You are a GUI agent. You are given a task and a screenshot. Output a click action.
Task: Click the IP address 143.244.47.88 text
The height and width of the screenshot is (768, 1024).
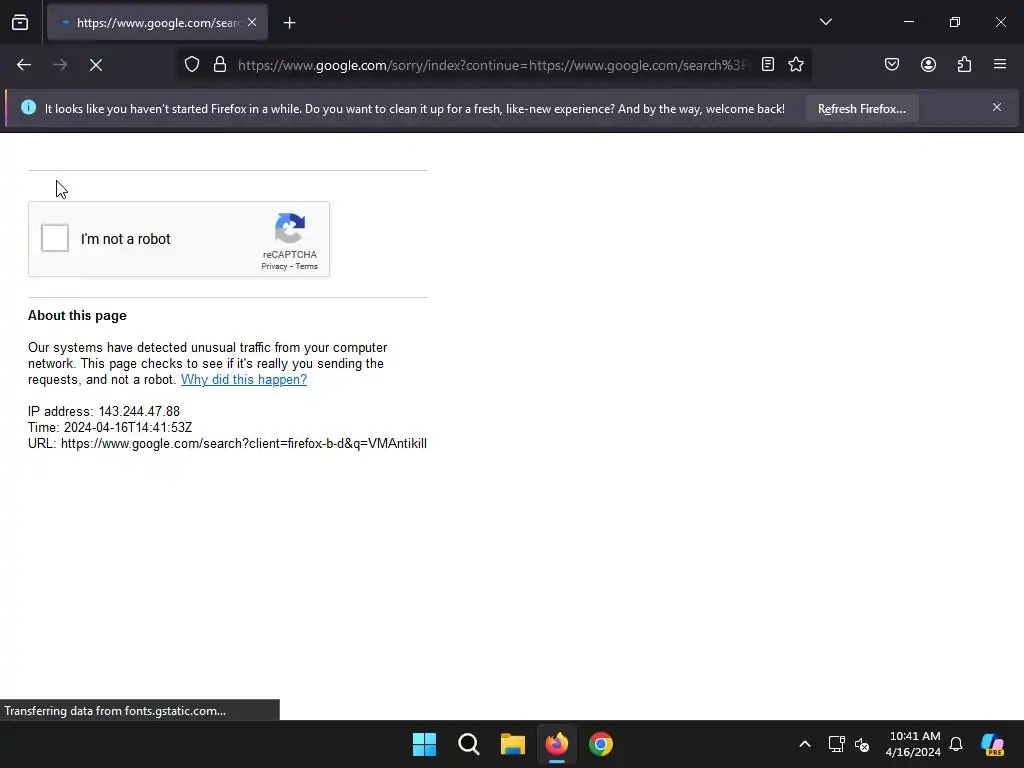104,411
